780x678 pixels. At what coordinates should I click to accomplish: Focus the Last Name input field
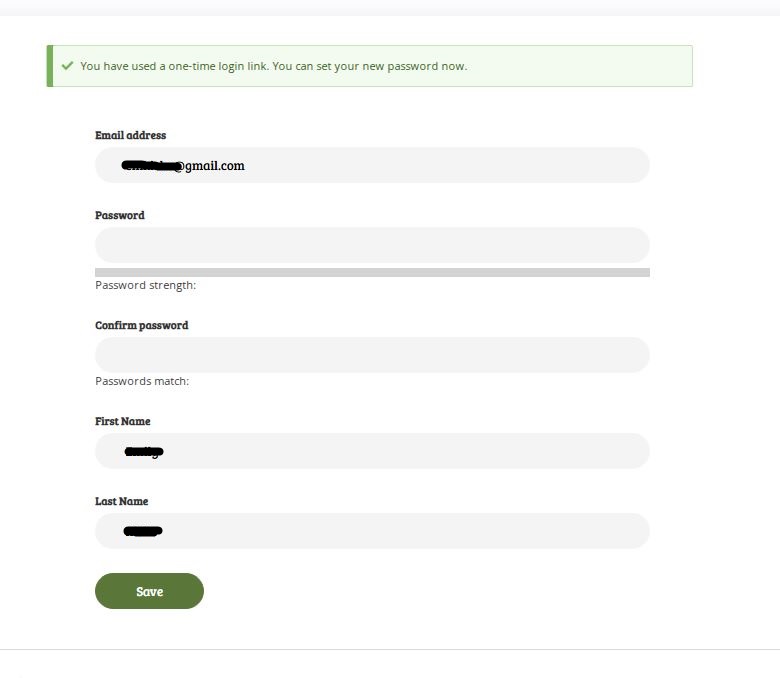[x=372, y=531]
